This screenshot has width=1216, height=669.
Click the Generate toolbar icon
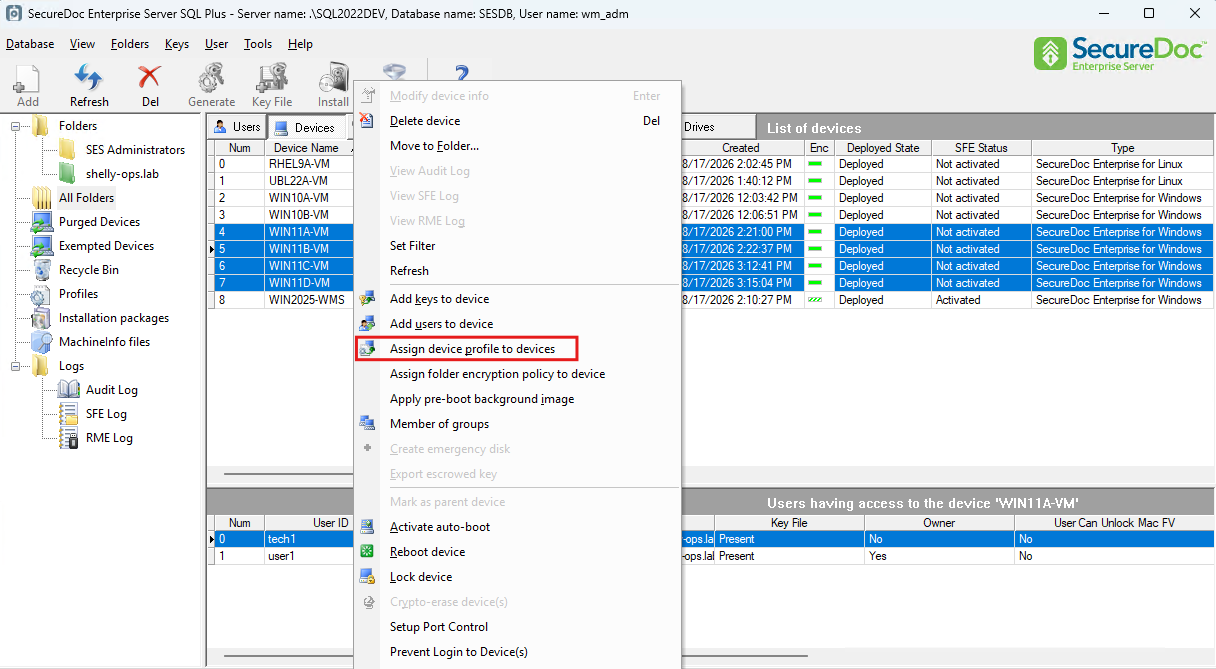[211, 80]
